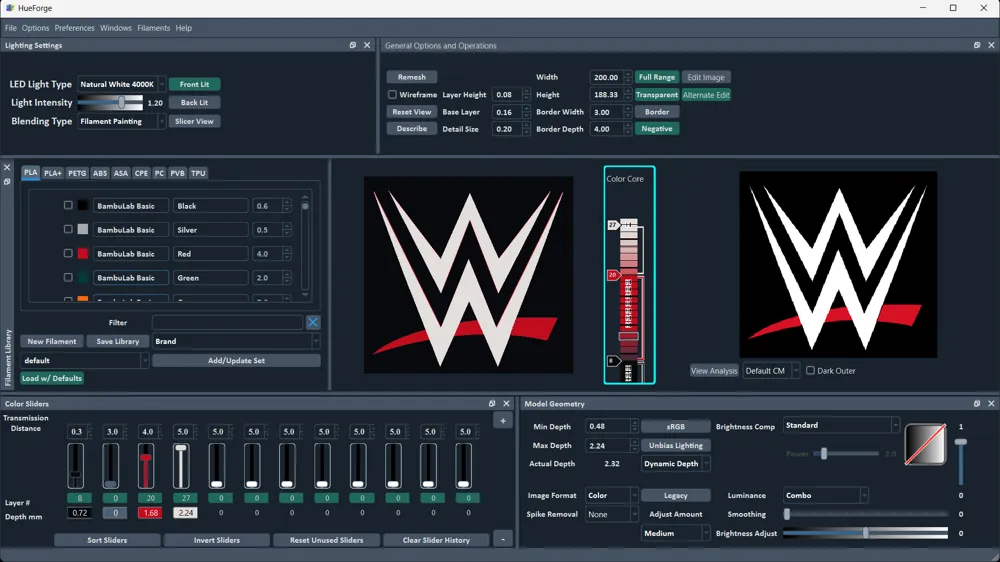Open the Filaments menu

tap(154, 28)
